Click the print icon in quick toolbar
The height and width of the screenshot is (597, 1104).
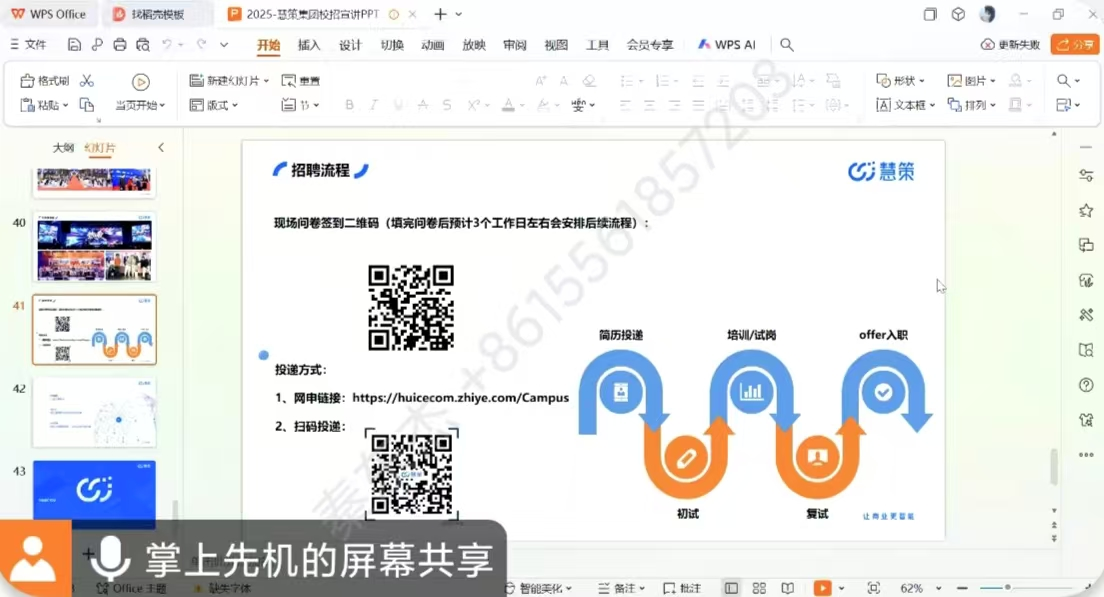[120, 45]
